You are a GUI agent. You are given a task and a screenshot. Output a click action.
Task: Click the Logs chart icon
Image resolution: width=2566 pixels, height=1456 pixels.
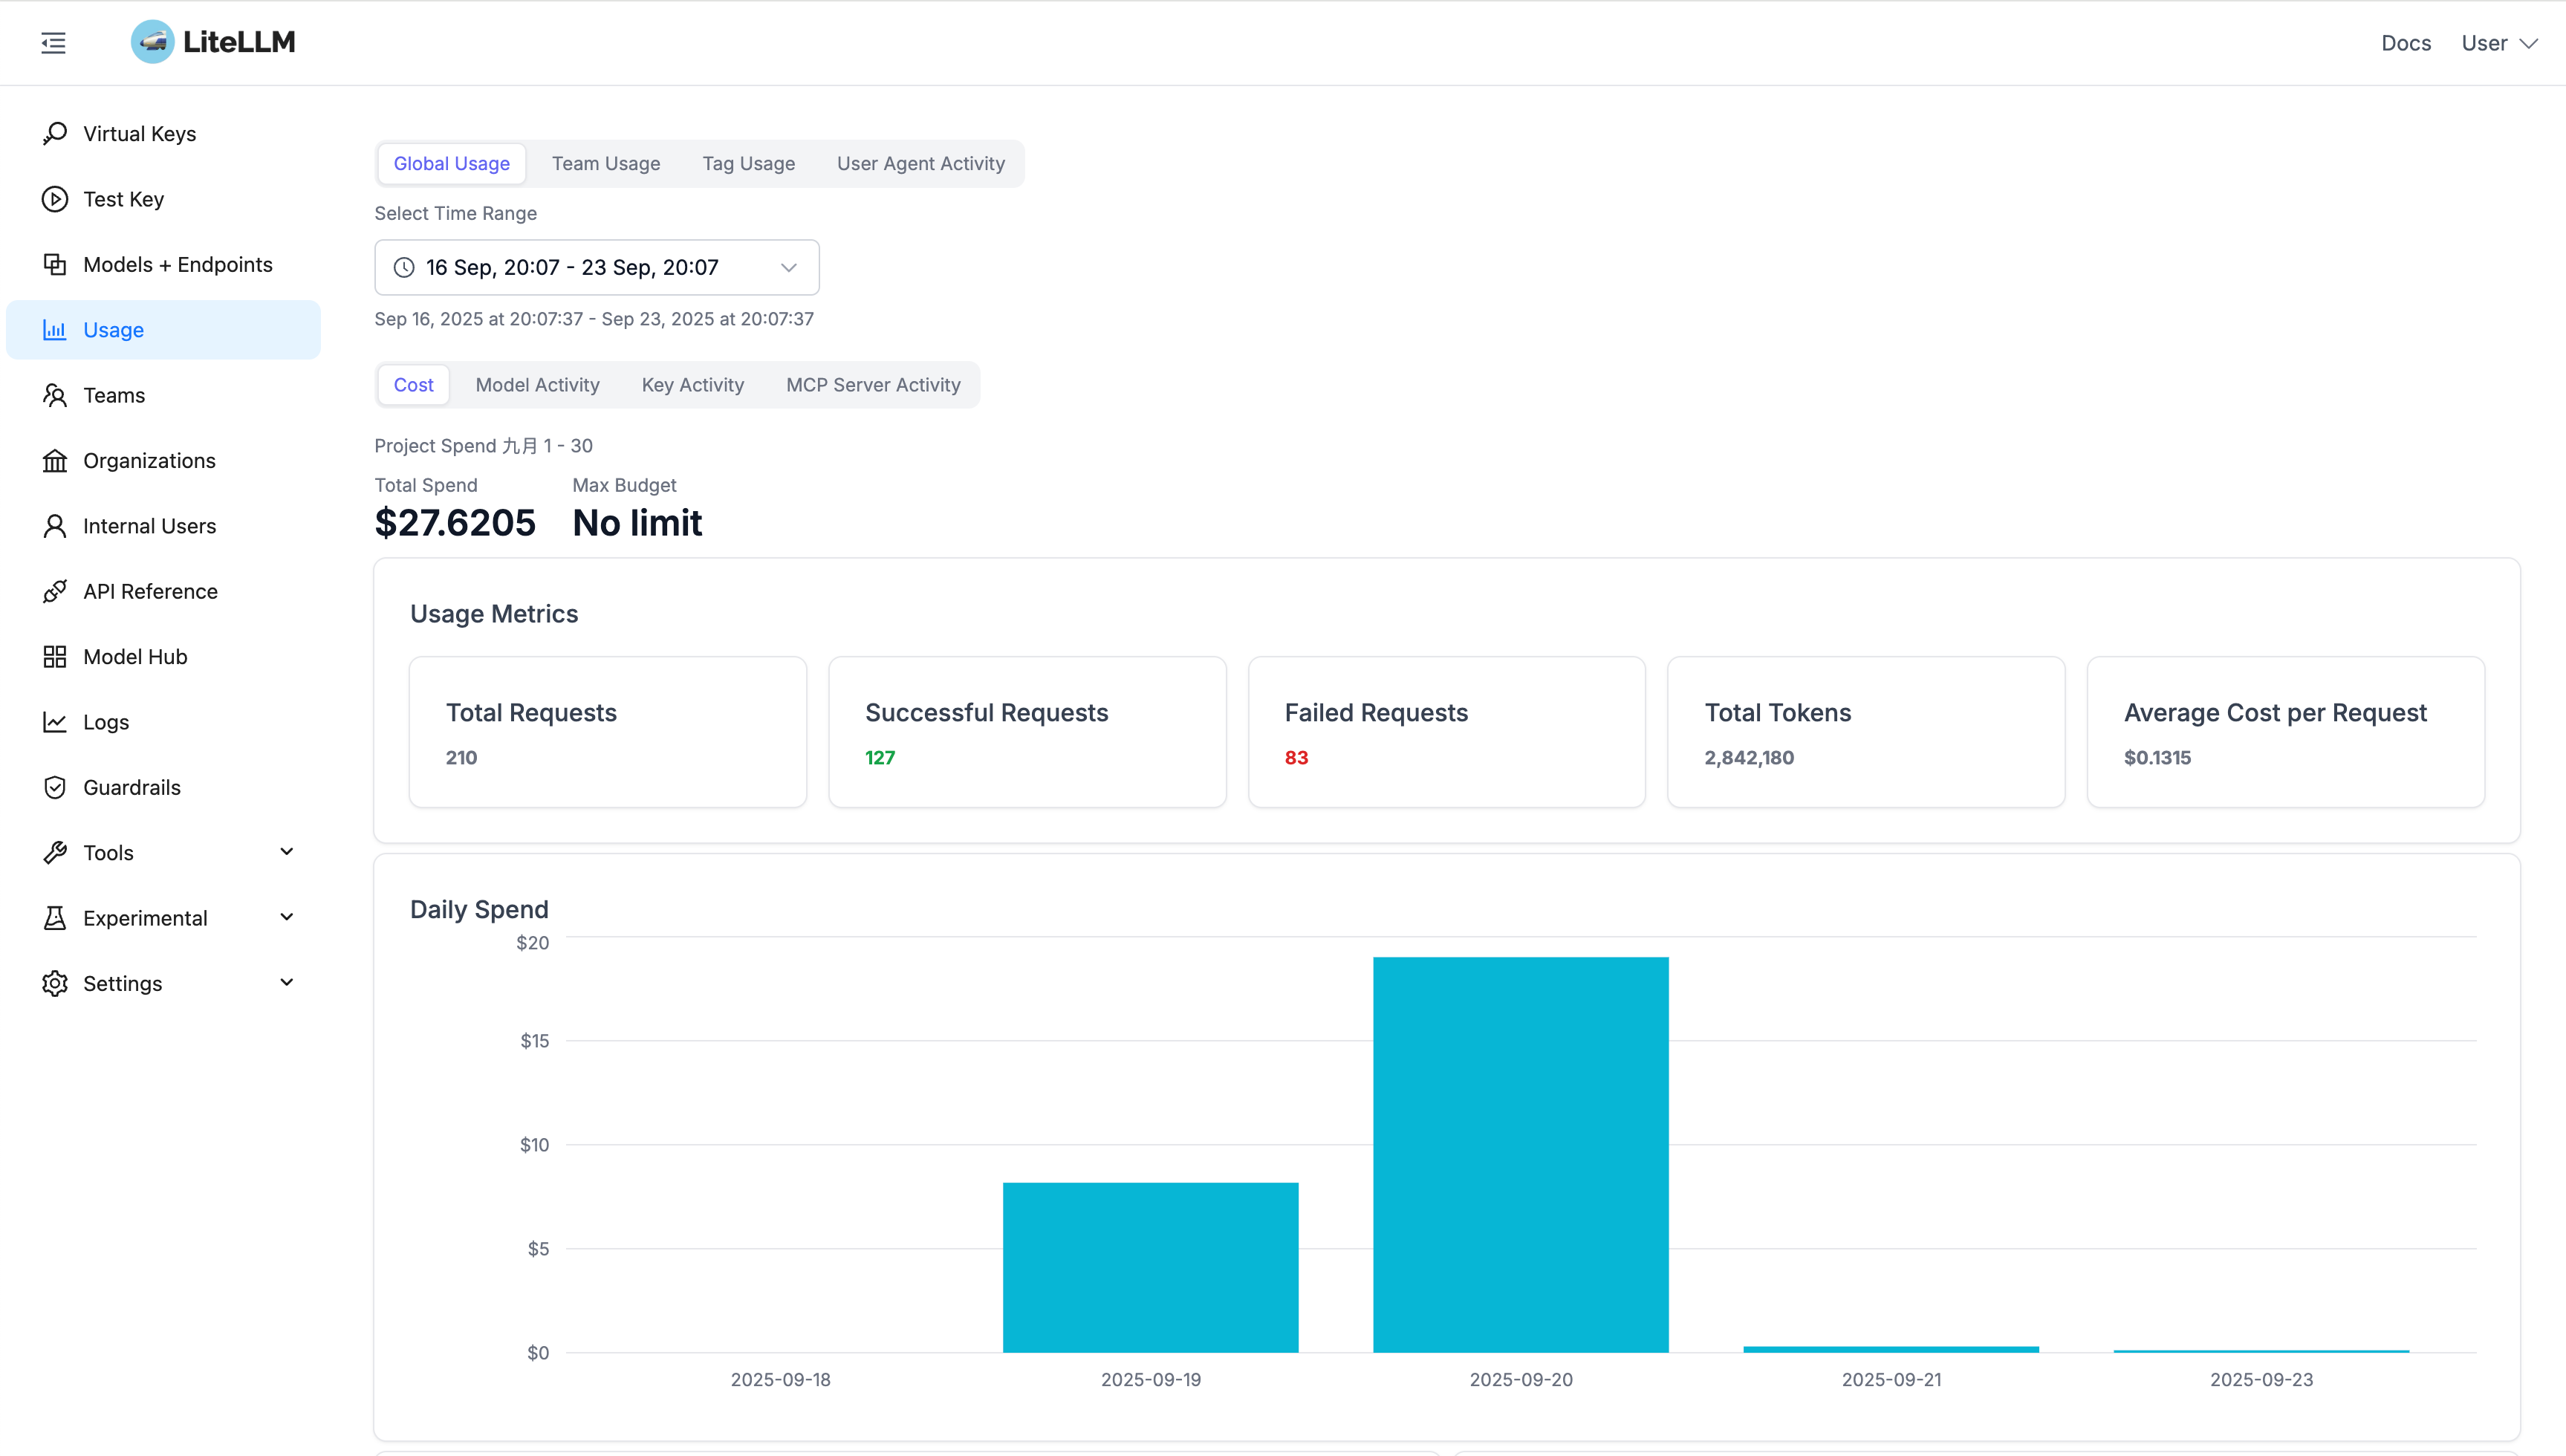click(x=55, y=722)
